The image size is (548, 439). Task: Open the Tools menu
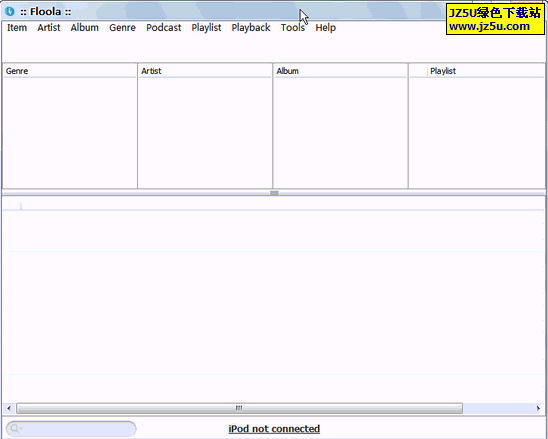(293, 28)
